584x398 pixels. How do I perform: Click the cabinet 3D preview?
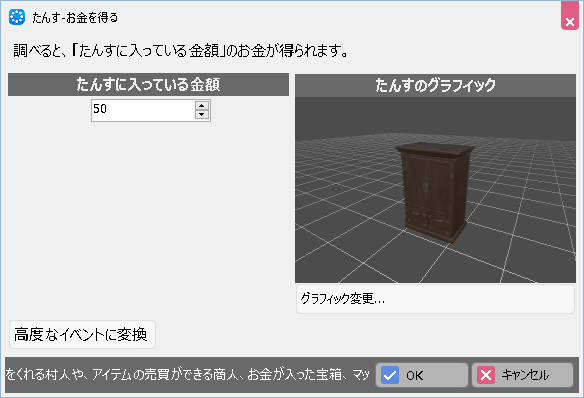point(435,190)
